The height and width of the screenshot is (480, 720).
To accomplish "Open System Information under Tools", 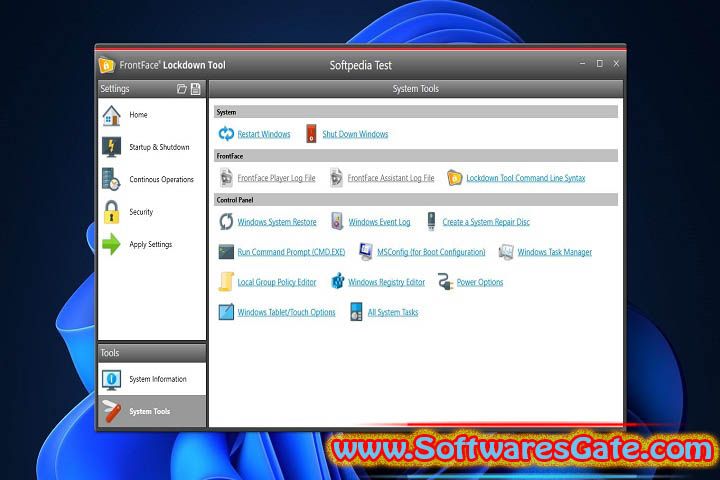I will [x=152, y=379].
